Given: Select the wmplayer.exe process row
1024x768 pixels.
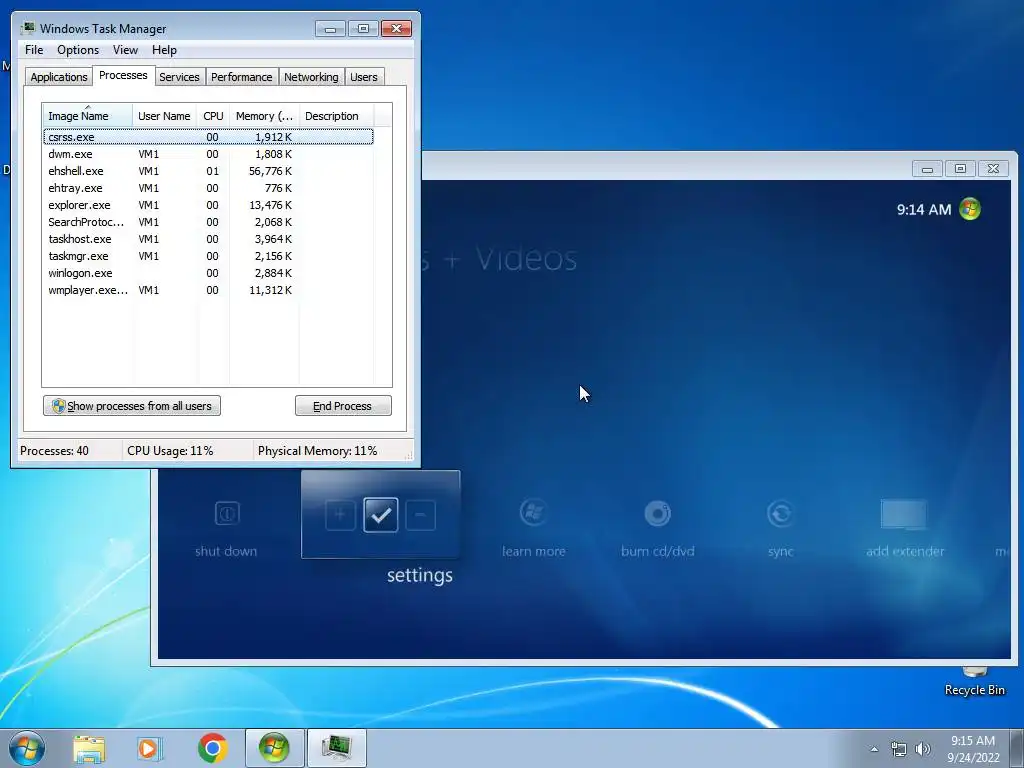Looking at the screenshot, I should coord(208,290).
